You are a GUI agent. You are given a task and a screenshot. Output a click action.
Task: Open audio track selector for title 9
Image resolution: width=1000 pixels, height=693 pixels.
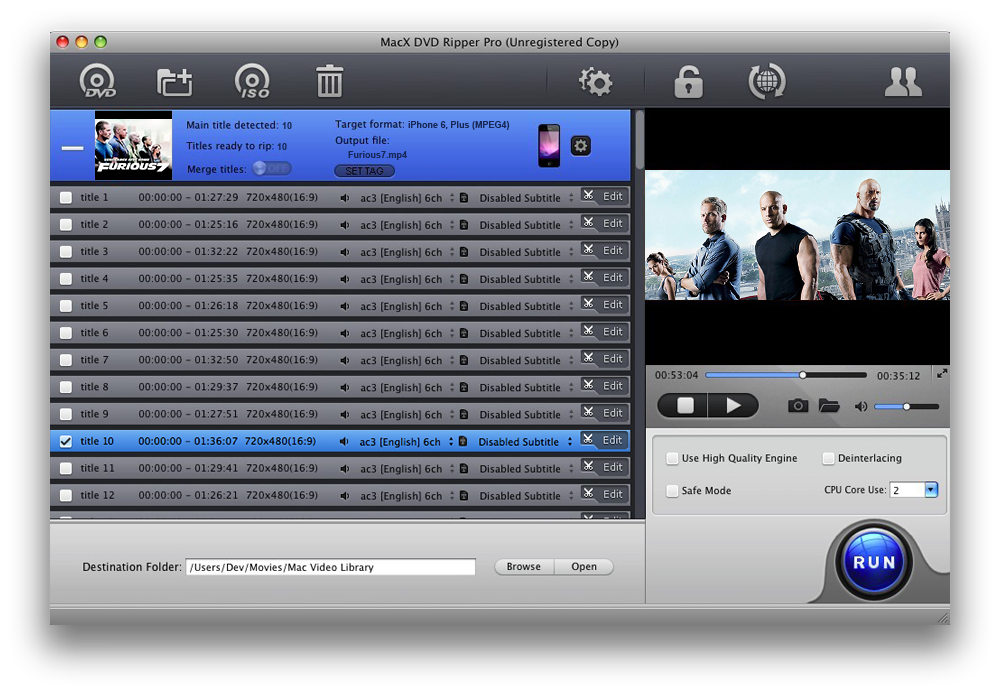point(452,414)
